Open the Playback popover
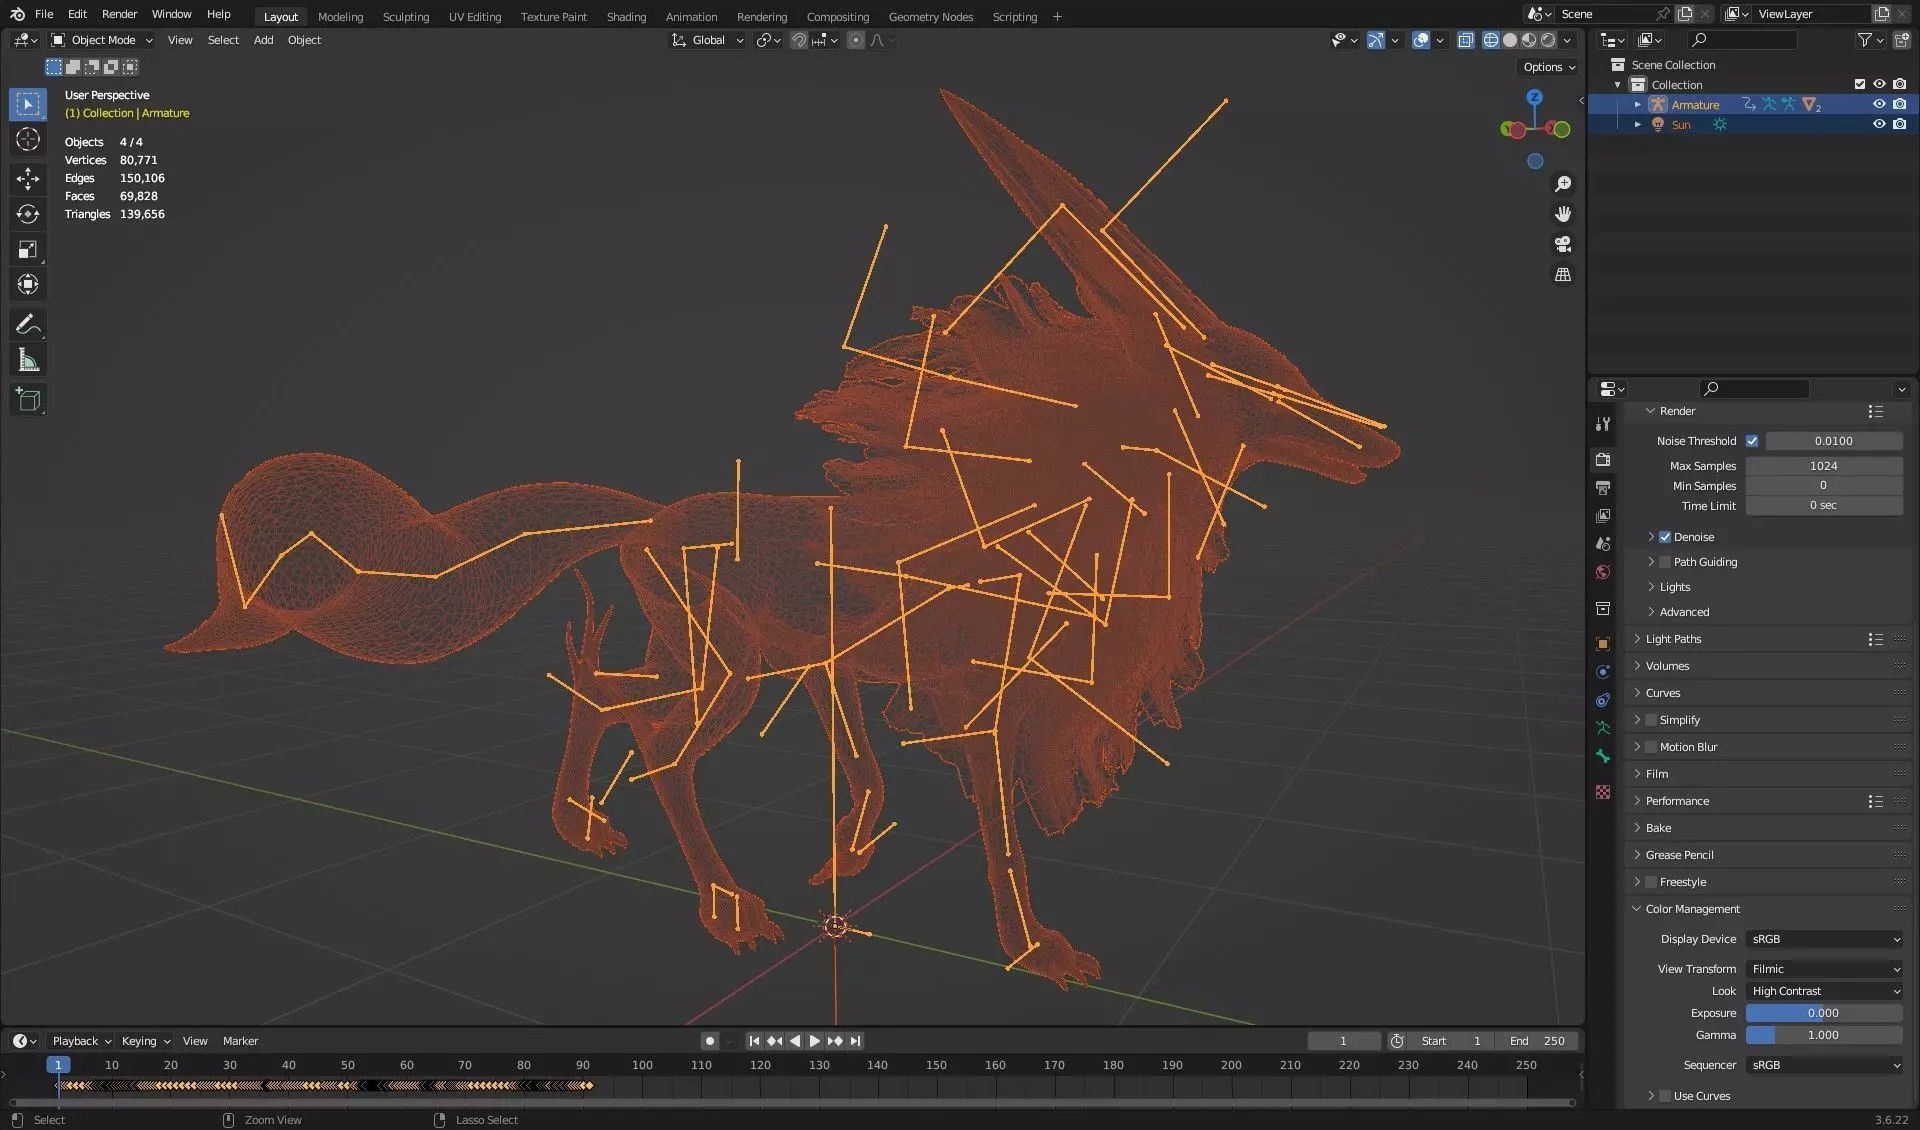The width and height of the screenshot is (1920, 1130). click(x=81, y=1041)
